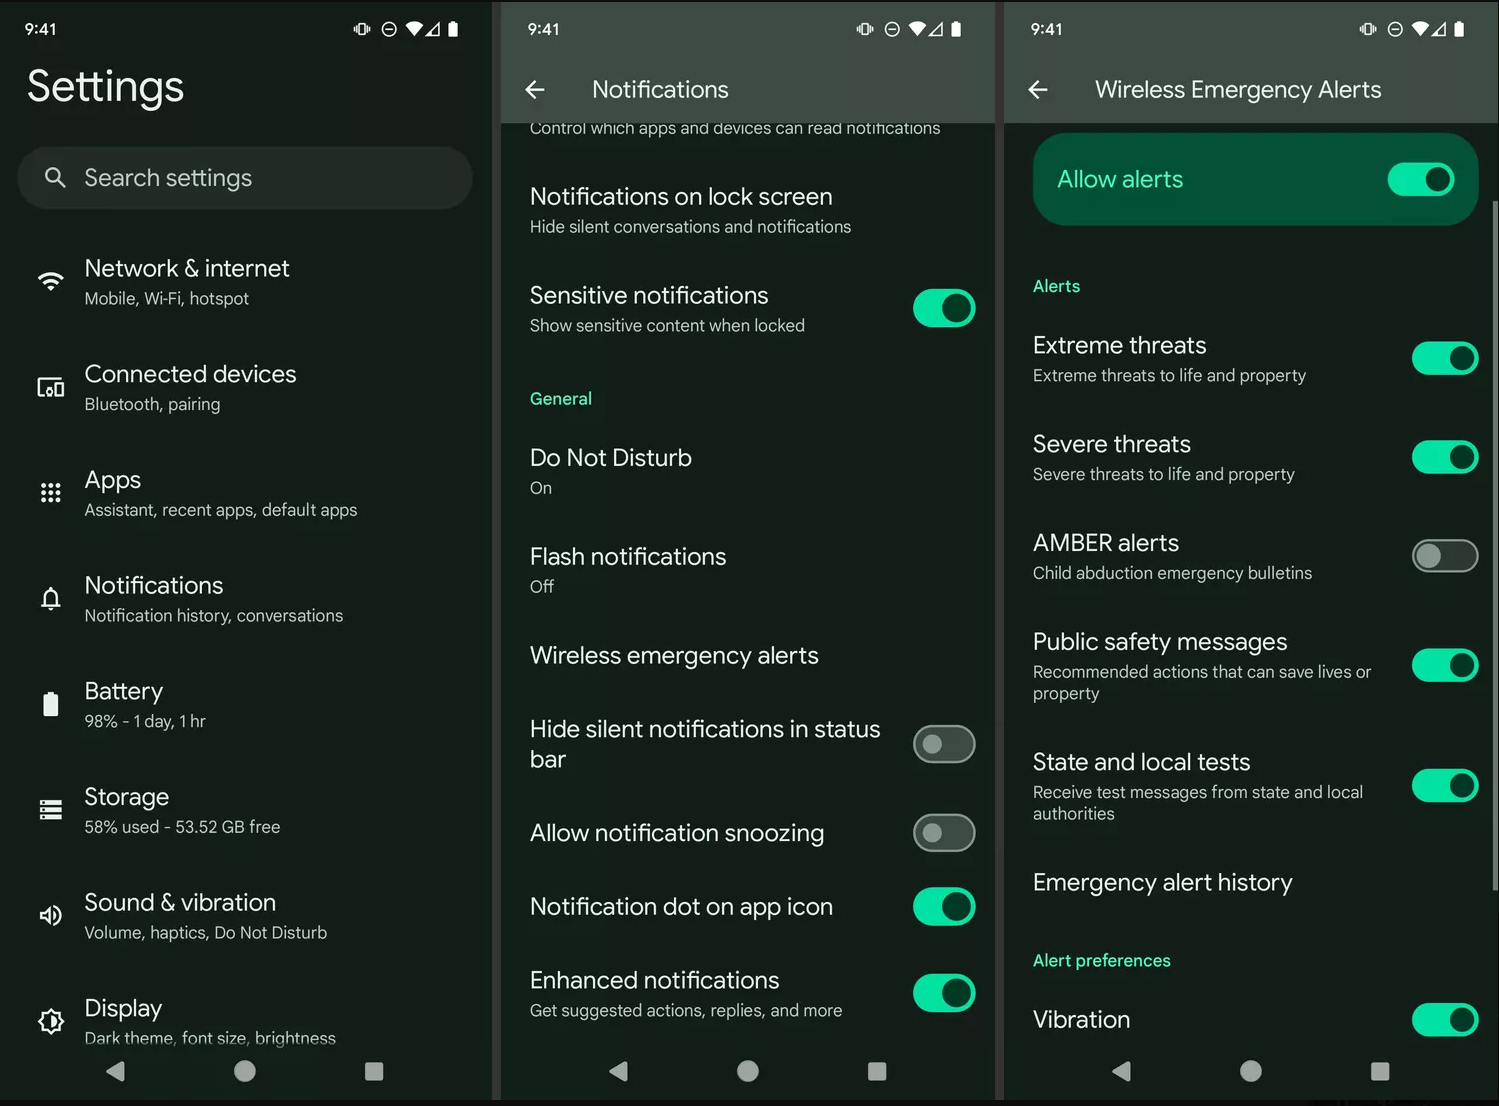The width and height of the screenshot is (1499, 1106).
Task: Open Do Not Disturb settings
Action: (611, 471)
